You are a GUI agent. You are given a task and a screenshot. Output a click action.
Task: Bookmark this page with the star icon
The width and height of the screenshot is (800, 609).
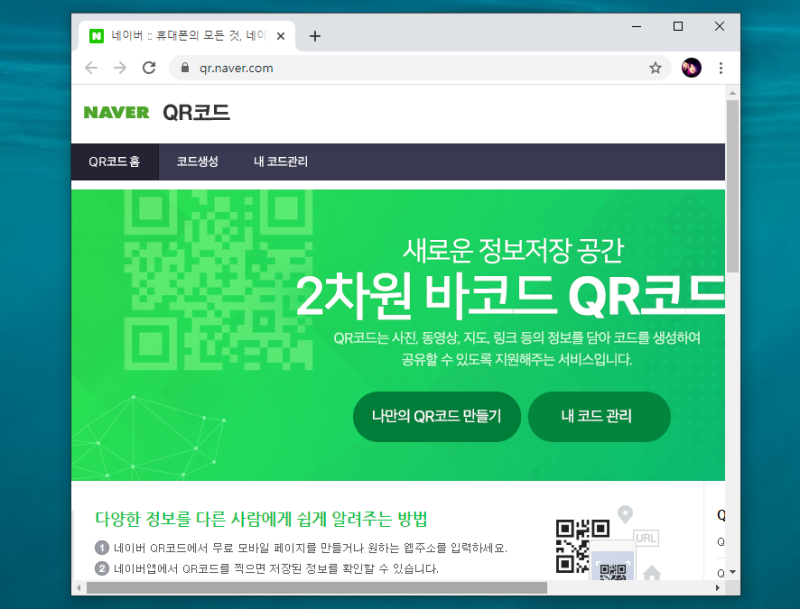tap(655, 68)
